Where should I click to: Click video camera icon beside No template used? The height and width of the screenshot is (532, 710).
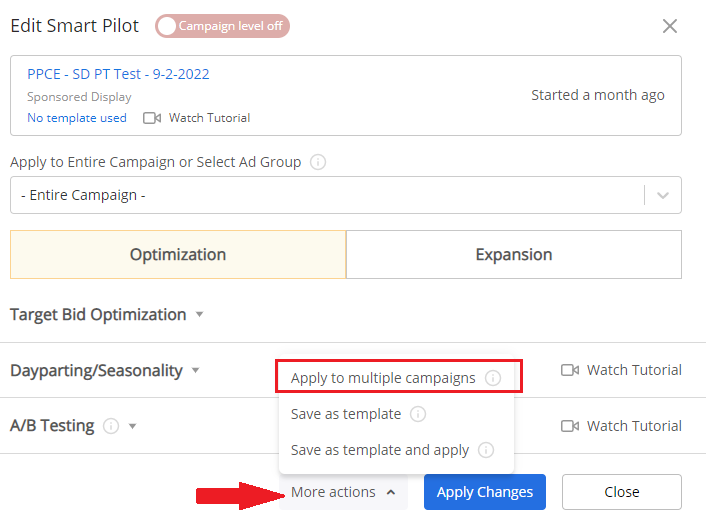152,118
